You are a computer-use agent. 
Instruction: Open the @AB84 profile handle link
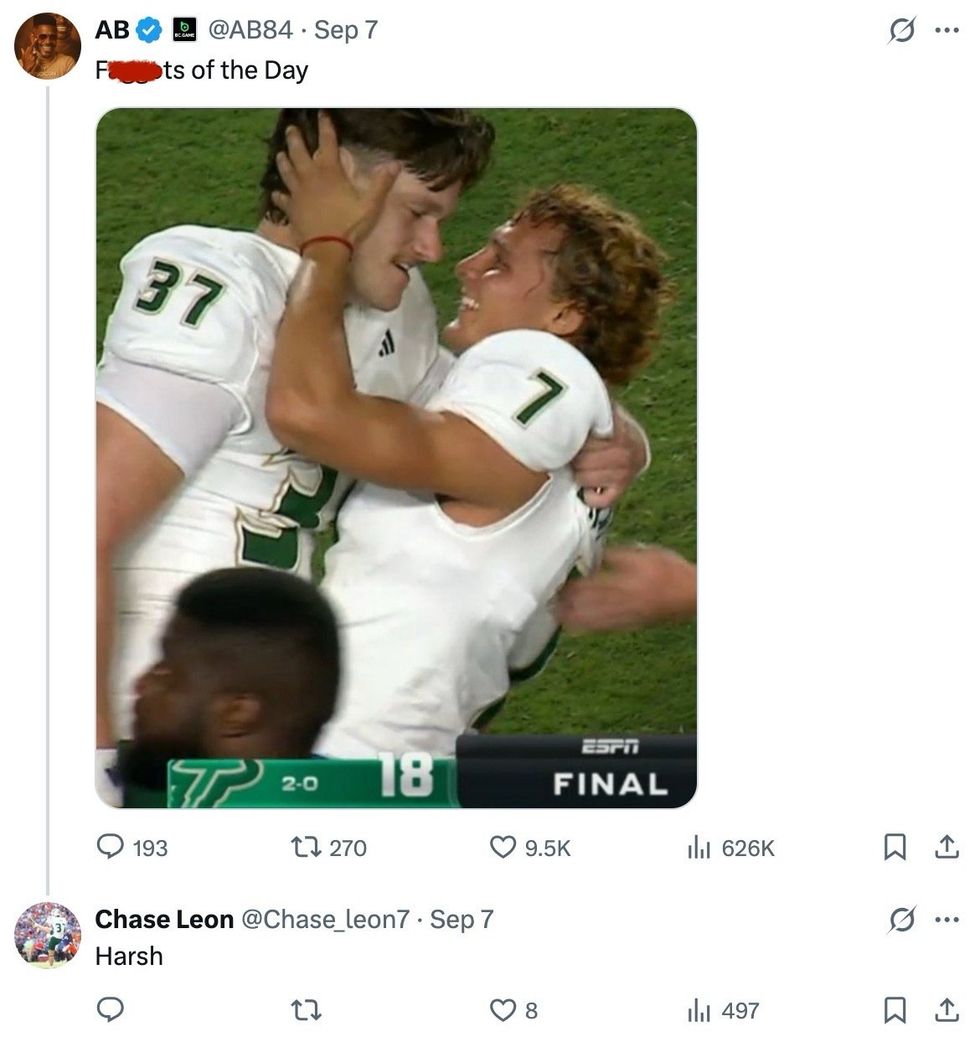(250, 30)
